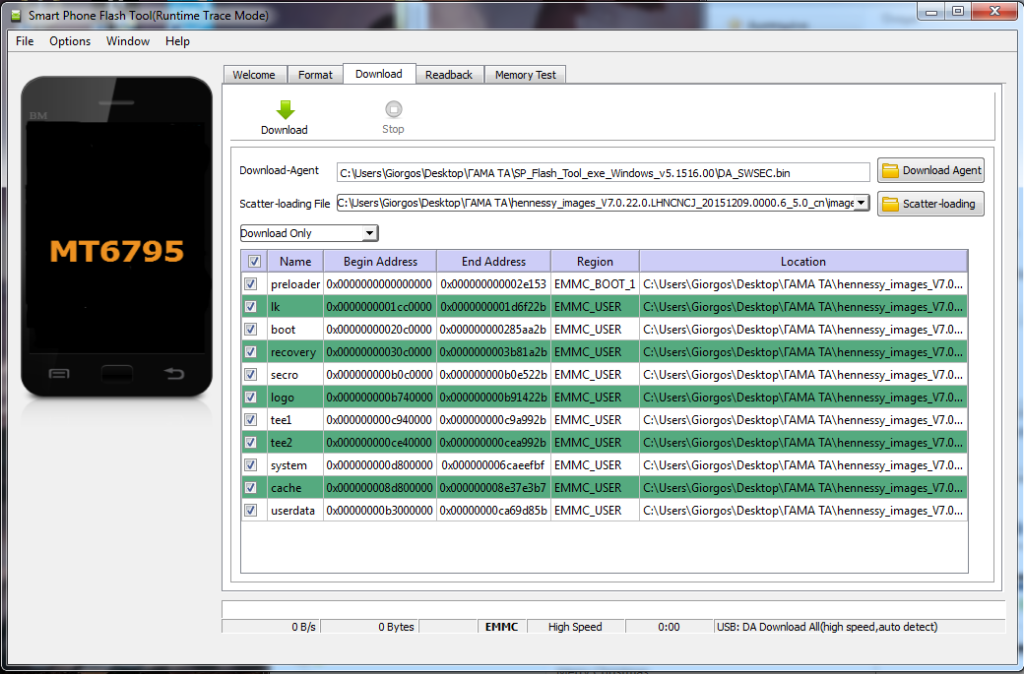Click the green Download arrow icon

coord(285,110)
